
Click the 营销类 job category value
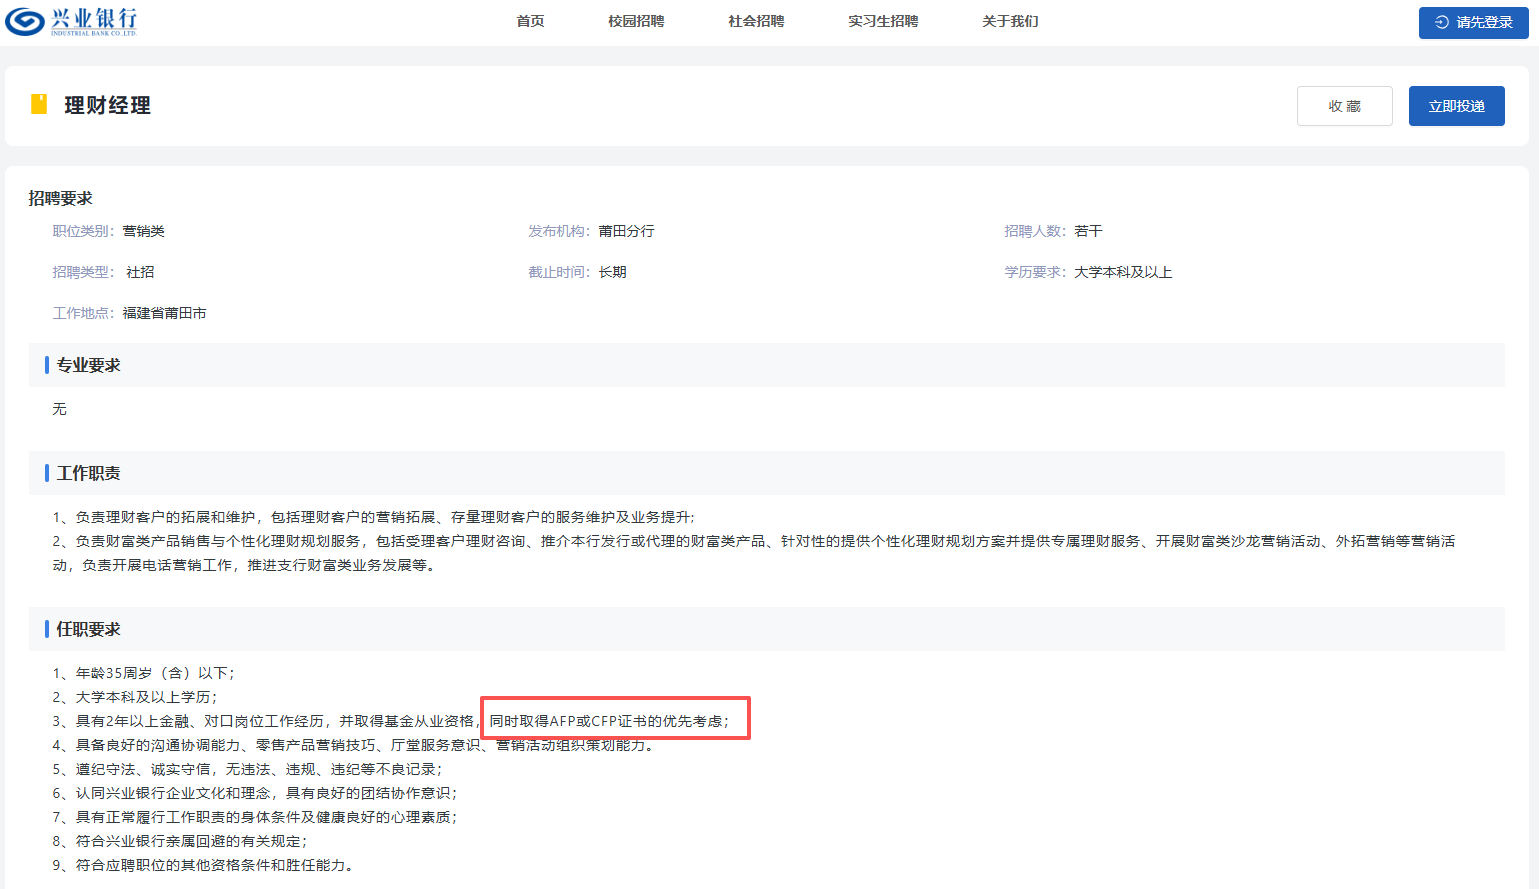[143, 231]
